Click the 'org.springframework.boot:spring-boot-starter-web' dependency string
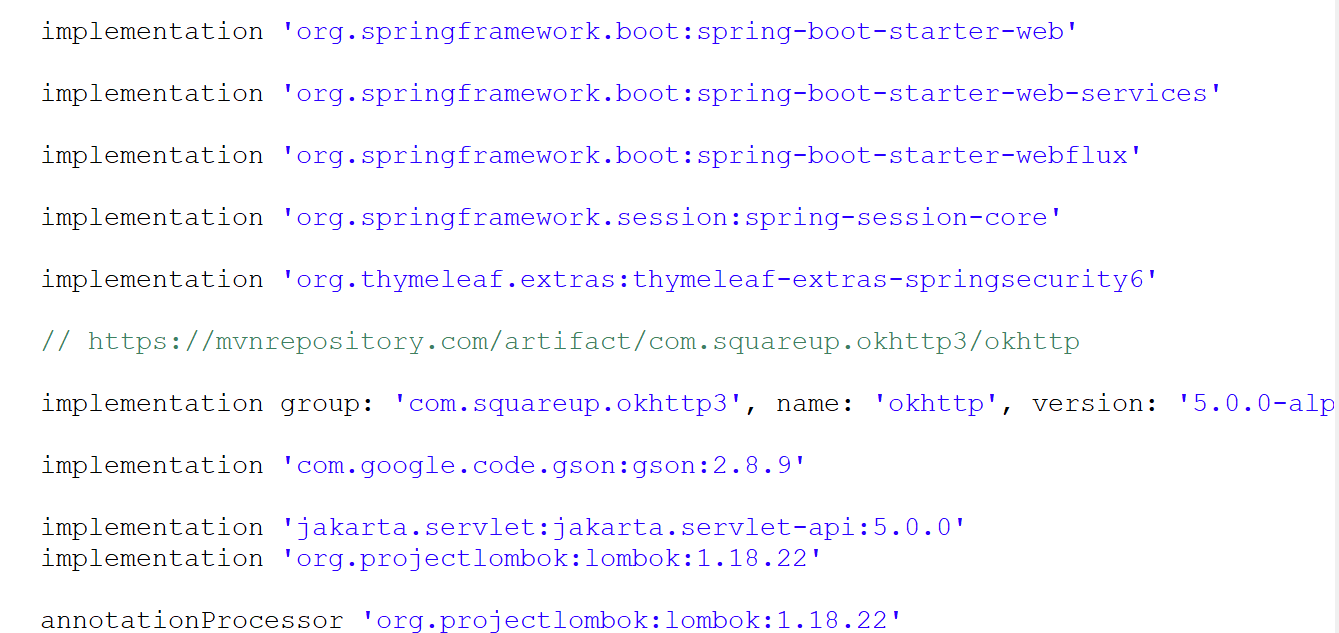This screenshot has width=1339, height=633. 680,31
